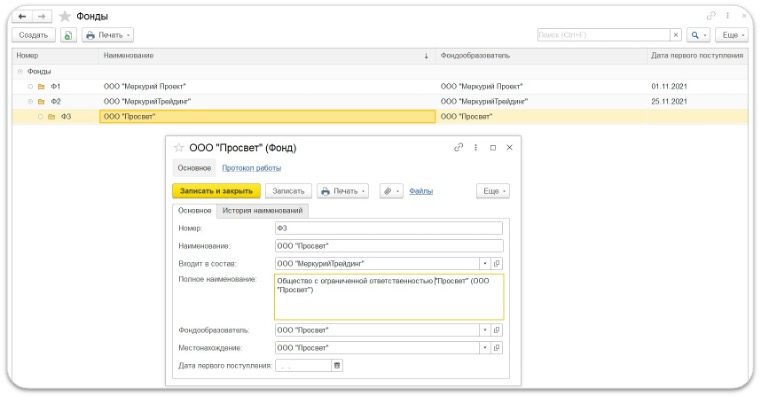Screen dimensions: 760x397
Task: Close the Фонд form window
Action: (x=509, y=147)
